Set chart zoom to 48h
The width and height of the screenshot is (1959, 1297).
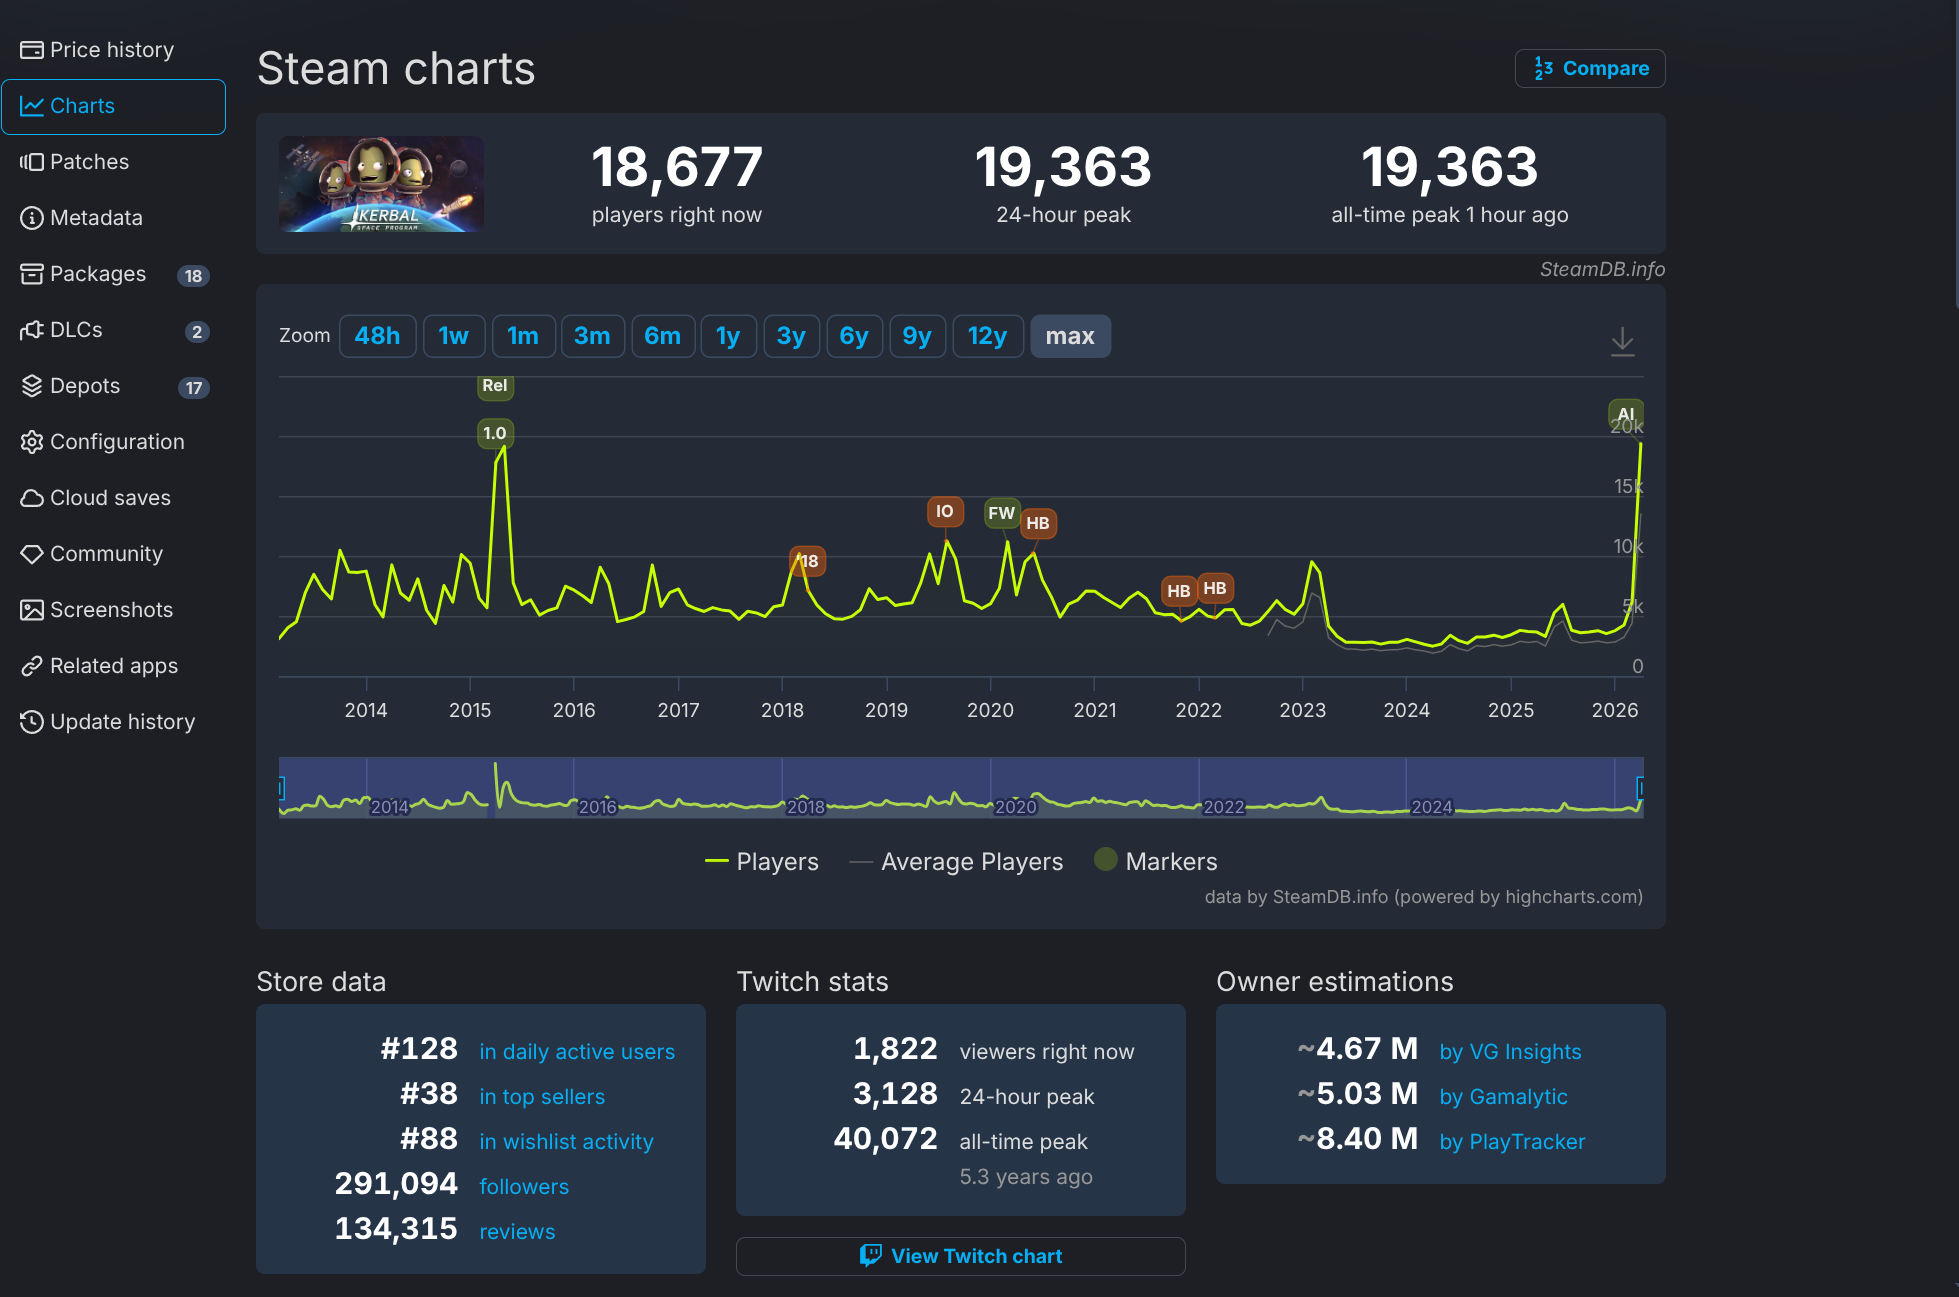[377, 336]
